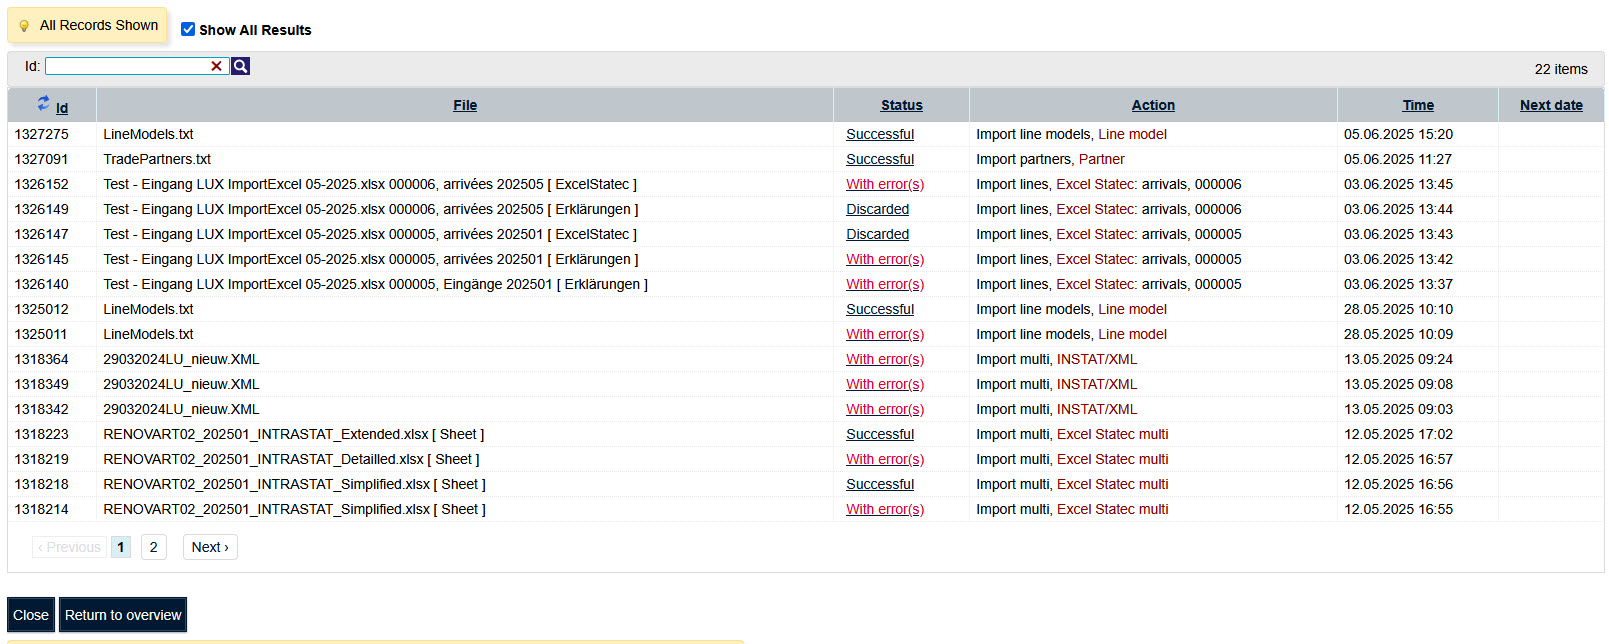Type in the Id search input field
Screen dimensions: 1609x644
(126, 66)
